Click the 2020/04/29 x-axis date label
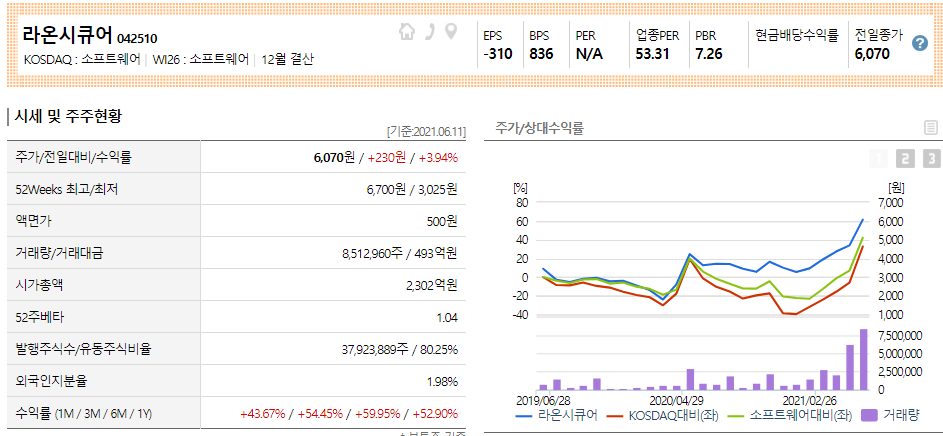The image size is (943, 436). click(678, 399)
